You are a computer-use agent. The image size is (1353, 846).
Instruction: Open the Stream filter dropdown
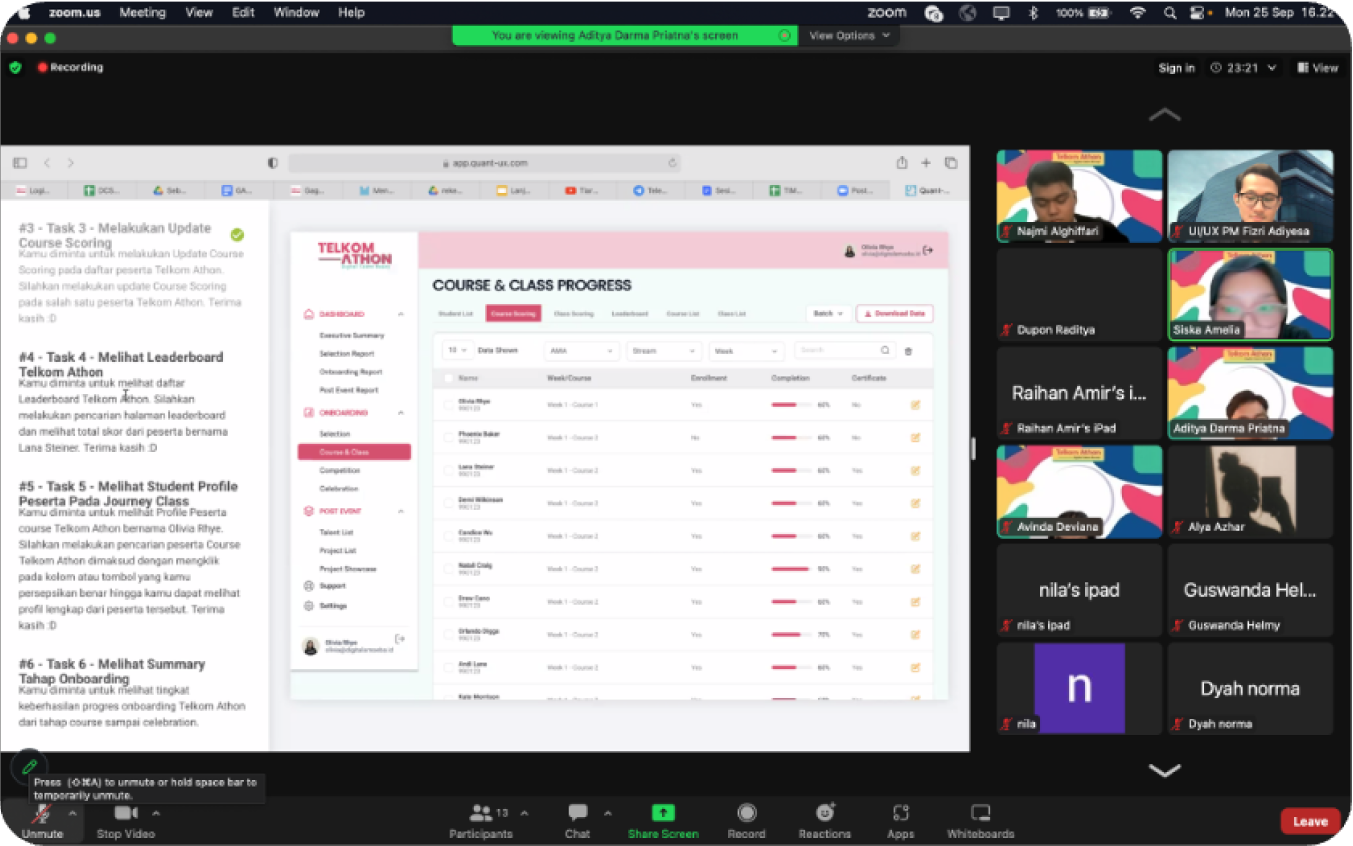tap(664, 351)
